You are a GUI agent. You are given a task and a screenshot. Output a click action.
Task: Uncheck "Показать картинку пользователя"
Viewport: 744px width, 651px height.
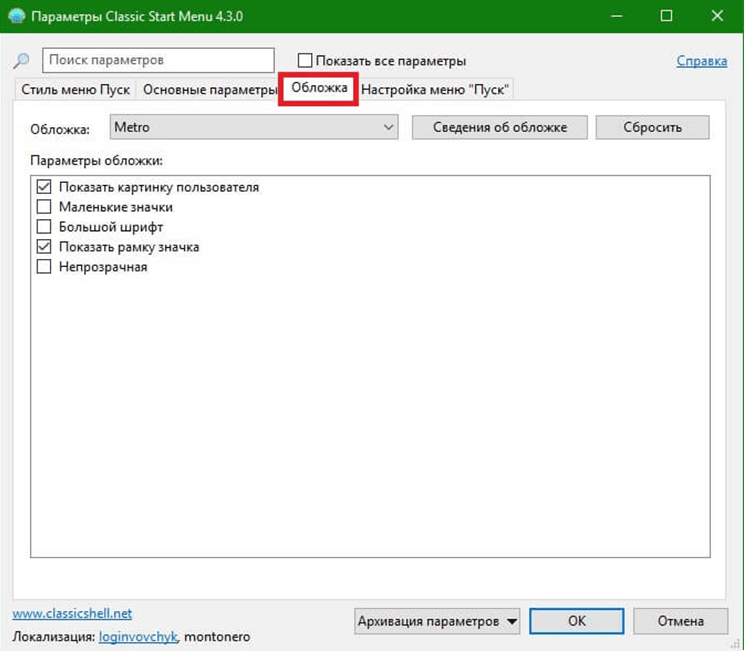pyautogui.click(x=44, y=187)
